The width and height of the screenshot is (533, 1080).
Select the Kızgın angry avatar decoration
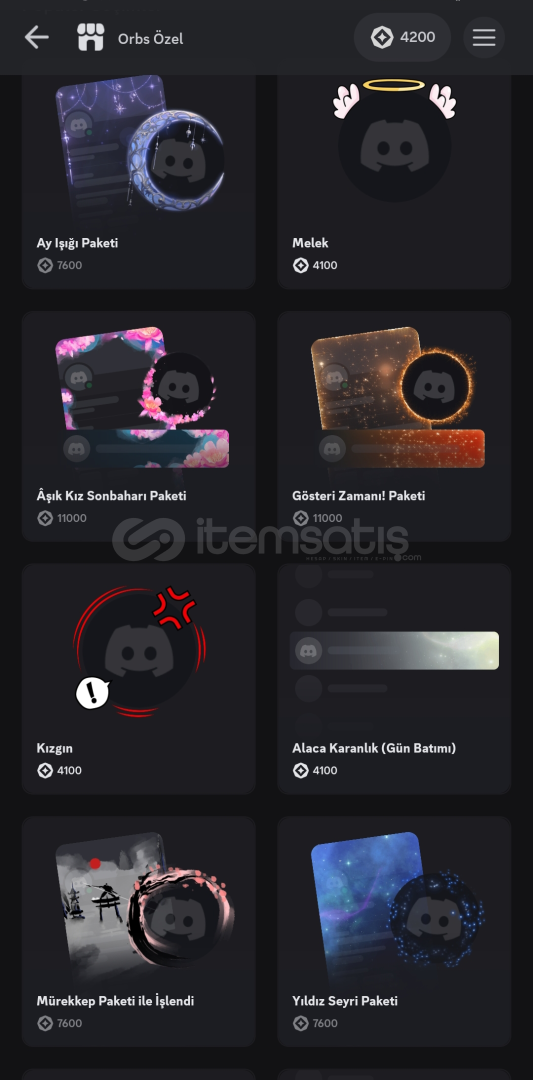[x=139, y=651]
